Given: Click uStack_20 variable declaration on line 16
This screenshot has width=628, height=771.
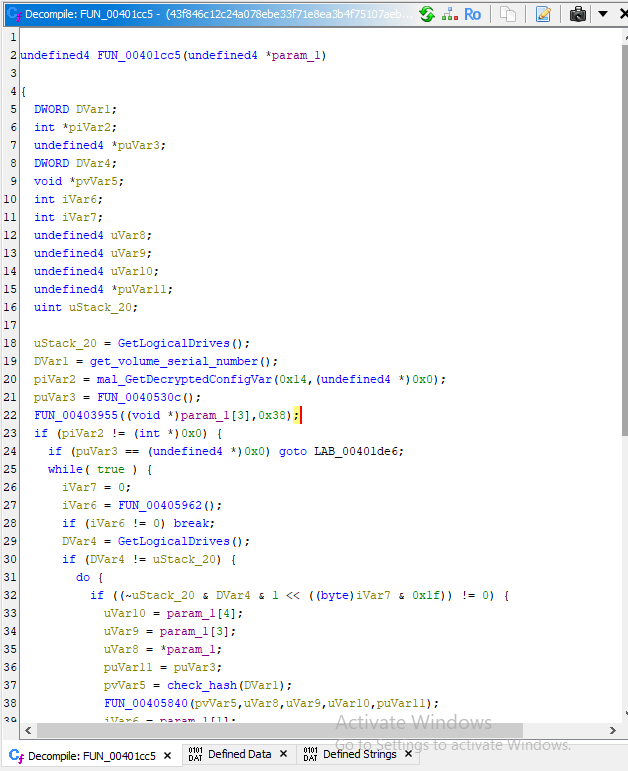Looking at the screenshot, I should pos(100,307).
